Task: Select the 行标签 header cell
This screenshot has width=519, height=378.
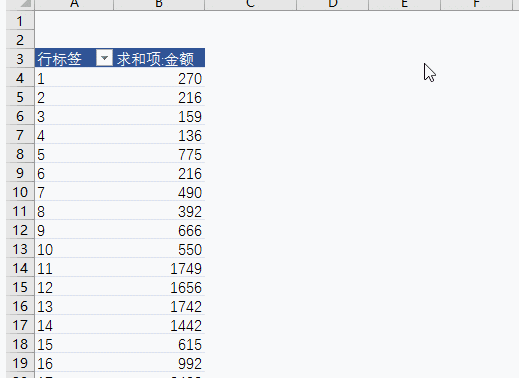Action: point(74,58)
